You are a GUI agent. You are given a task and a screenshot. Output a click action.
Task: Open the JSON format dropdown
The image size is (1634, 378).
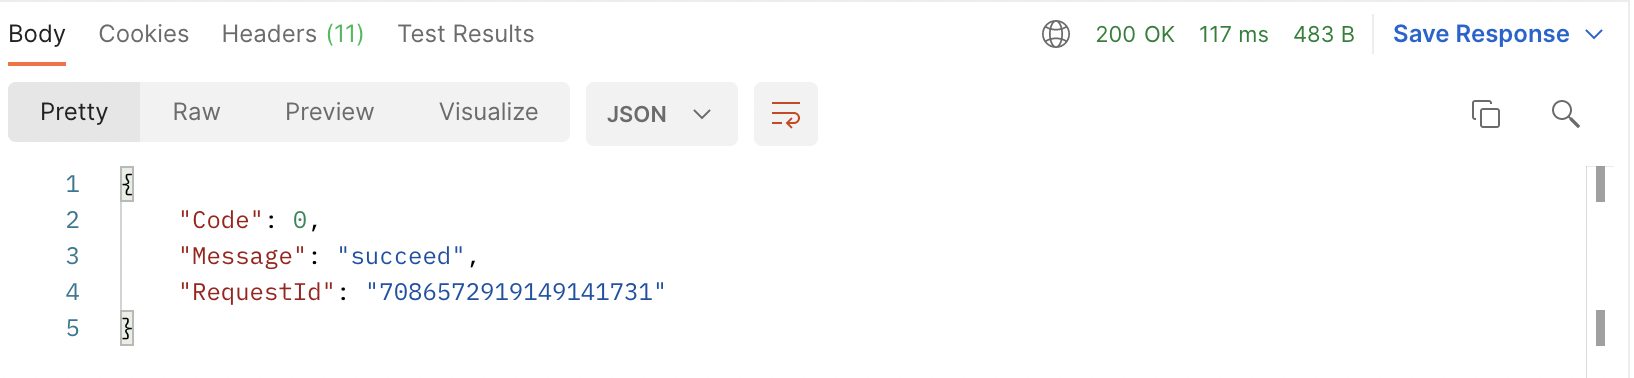pos(661,114)
